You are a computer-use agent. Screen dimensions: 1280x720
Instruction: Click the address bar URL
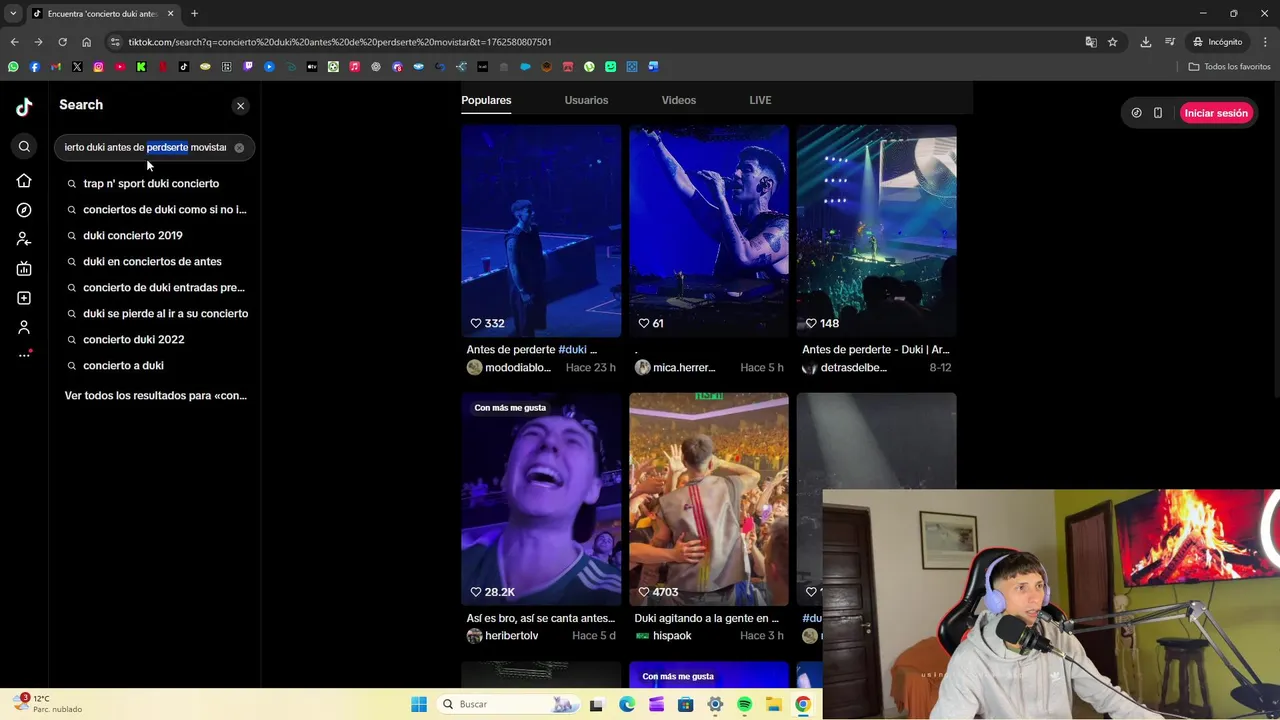click(340, 42)
